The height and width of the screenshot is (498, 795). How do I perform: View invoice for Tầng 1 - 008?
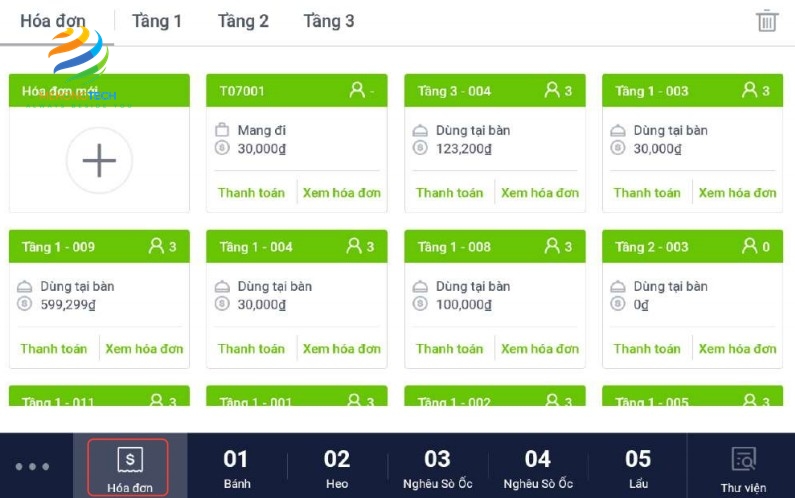540,349
